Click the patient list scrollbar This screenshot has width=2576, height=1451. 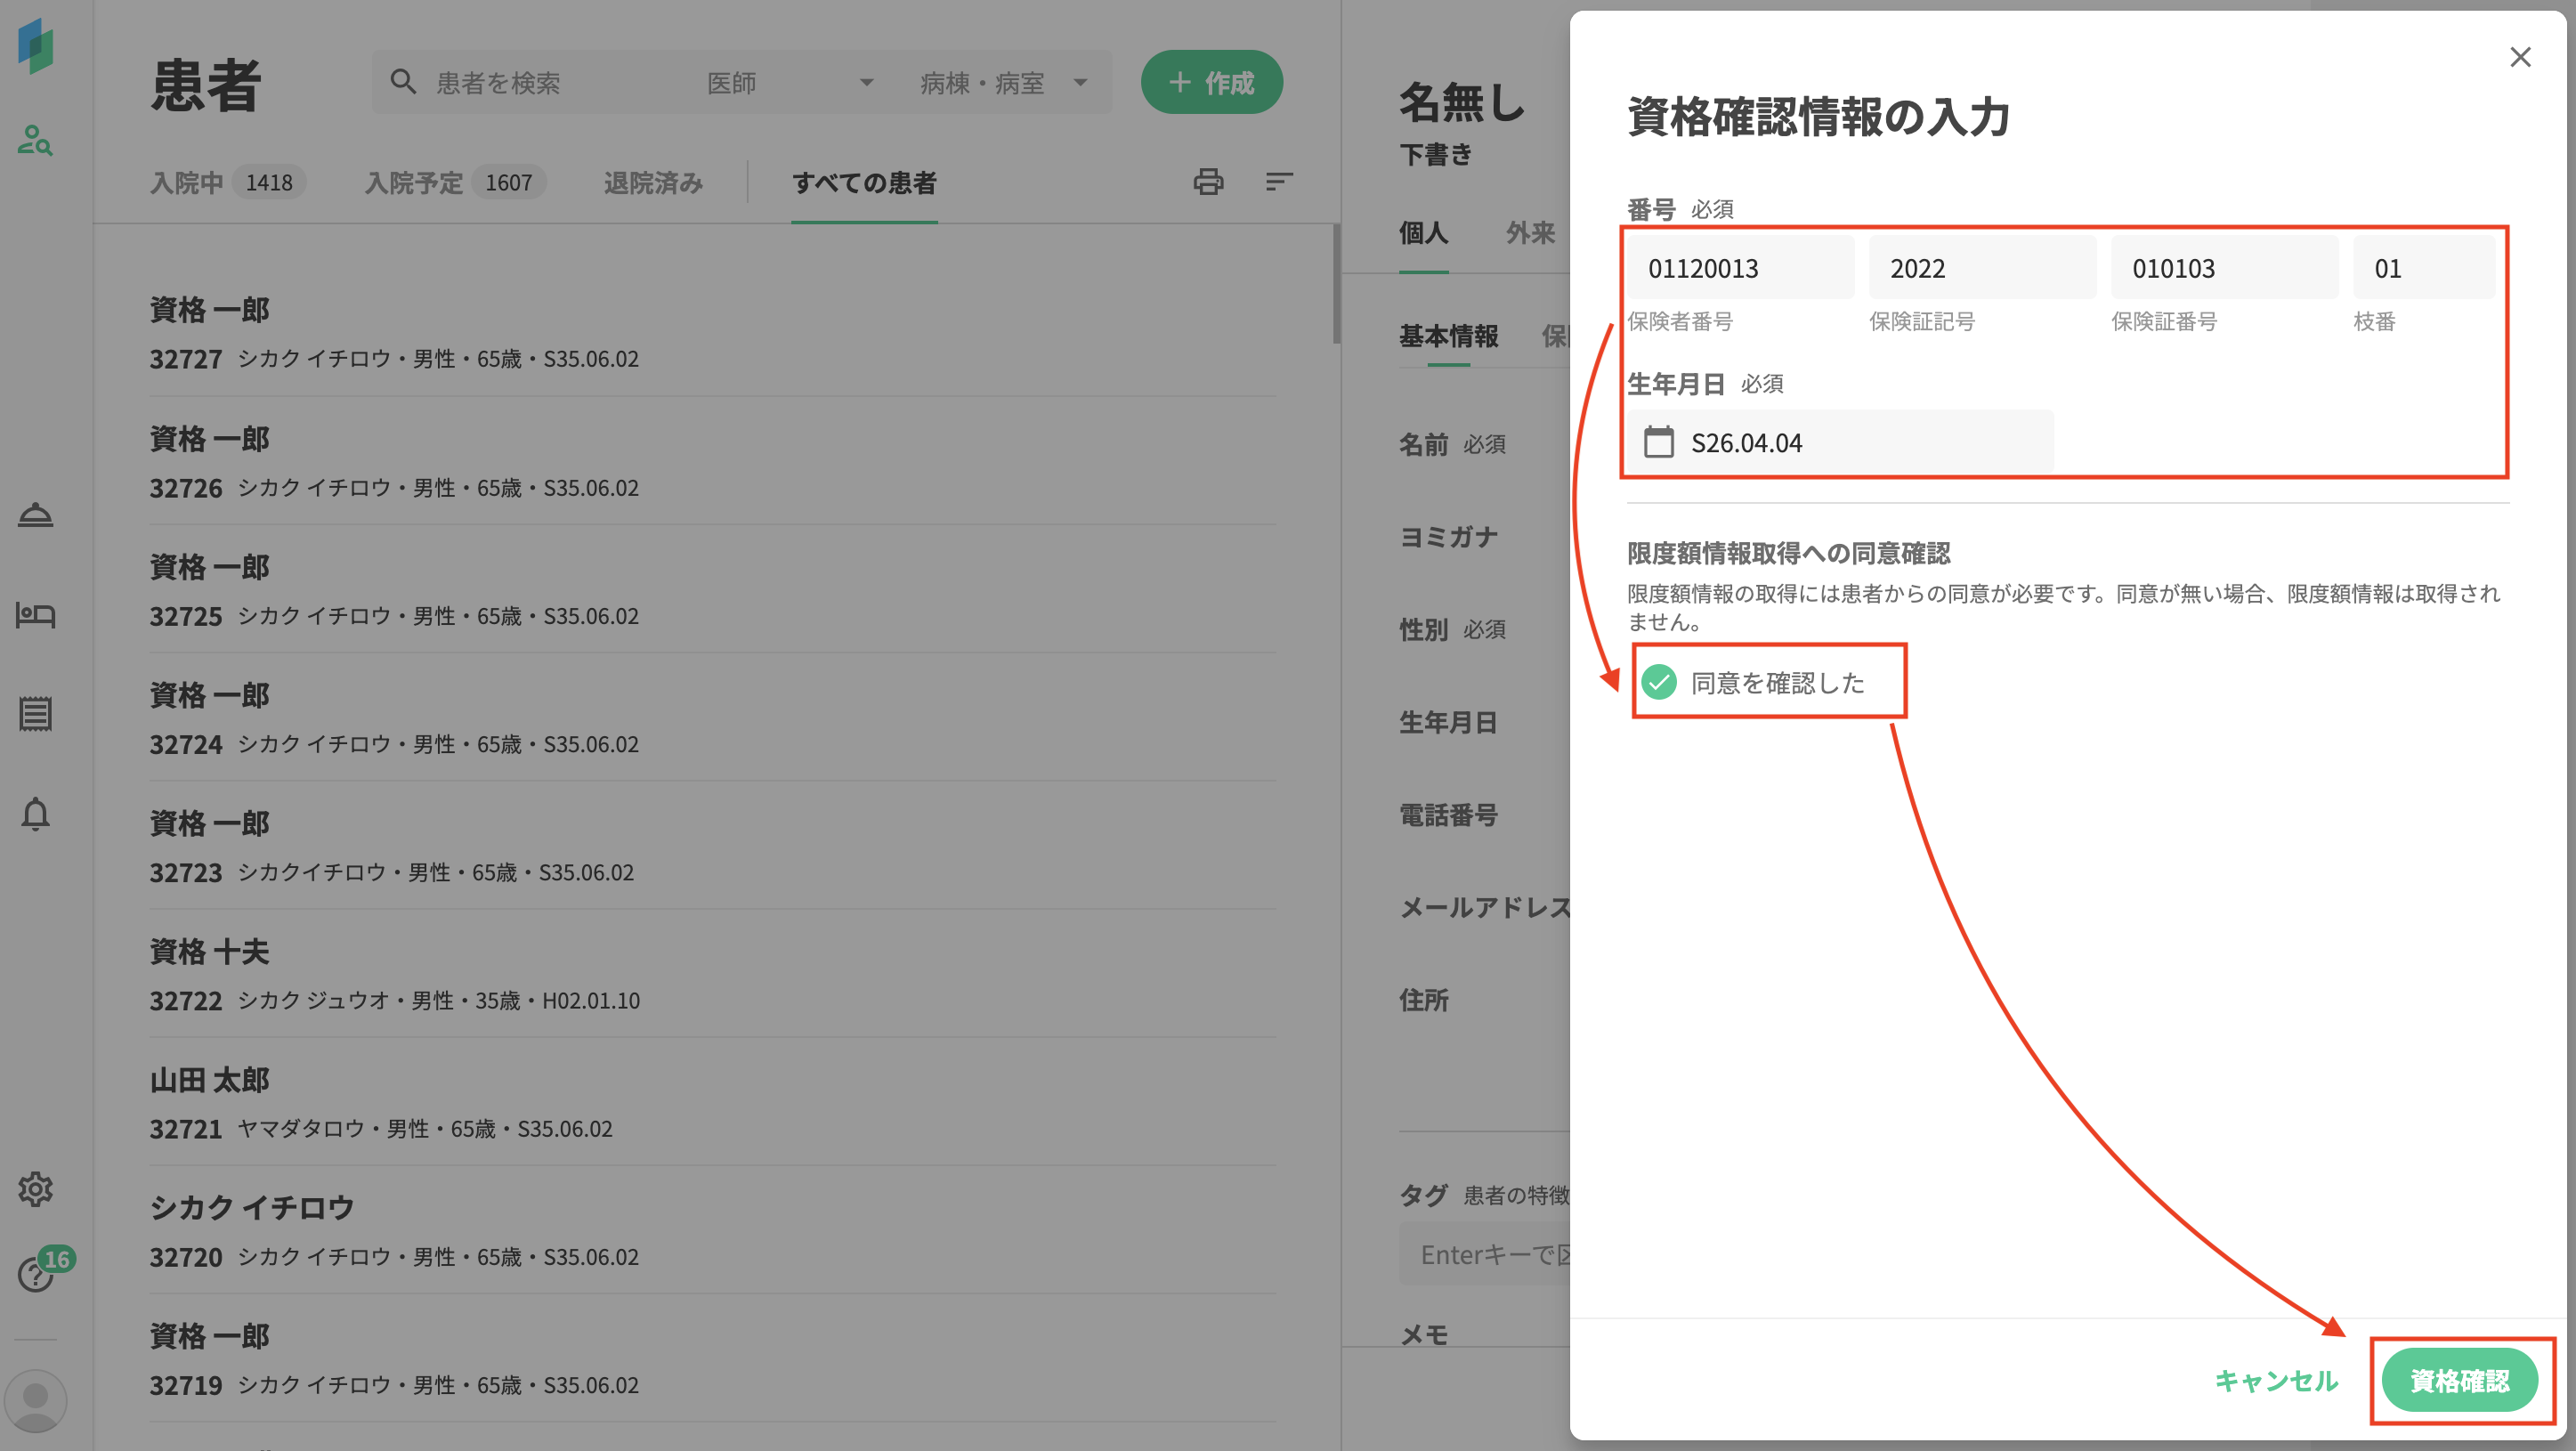[1336, 284]
